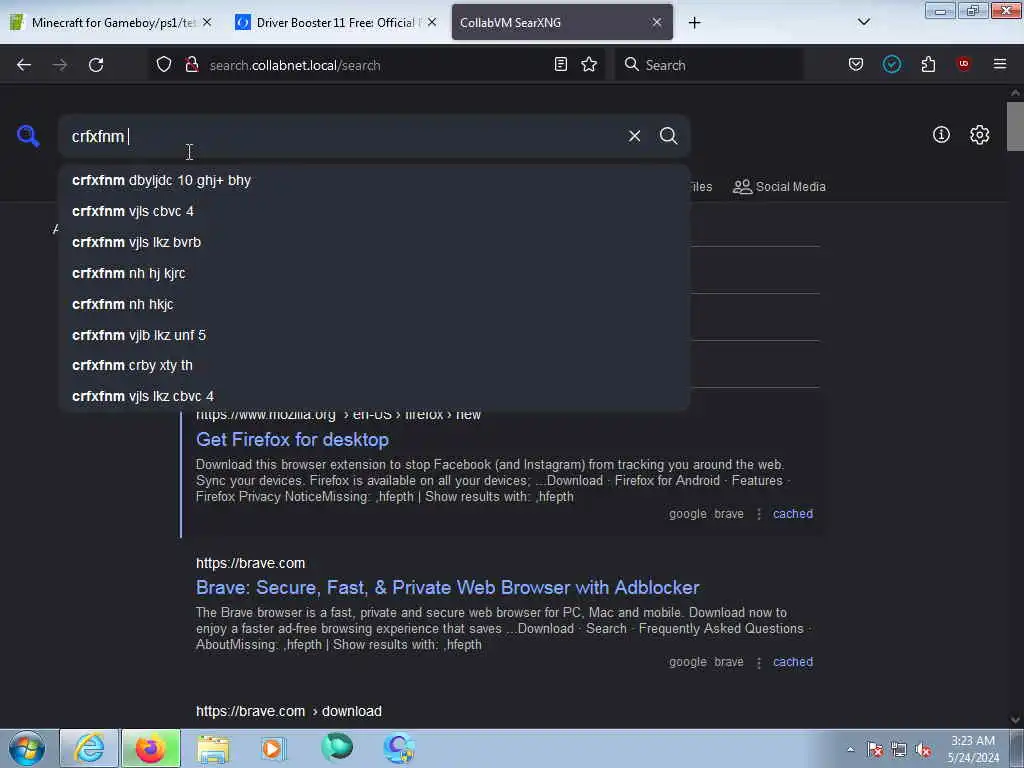Open the SearXNG about info icon
This screenshot has height=768, width=1024.
click(x=941, y=135)
